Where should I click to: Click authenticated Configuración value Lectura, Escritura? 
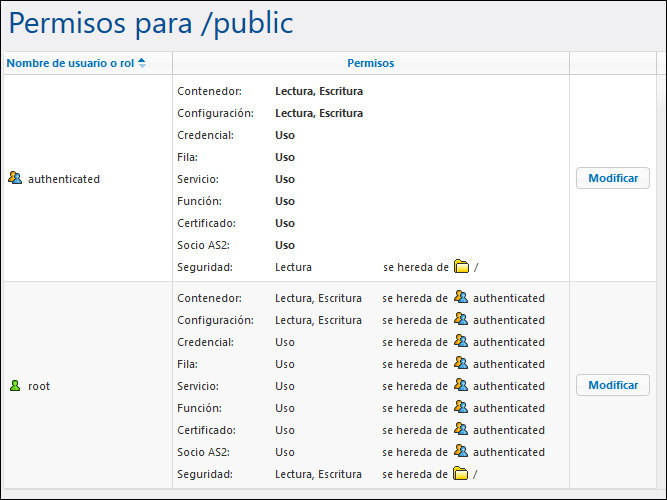pos(319,113)
